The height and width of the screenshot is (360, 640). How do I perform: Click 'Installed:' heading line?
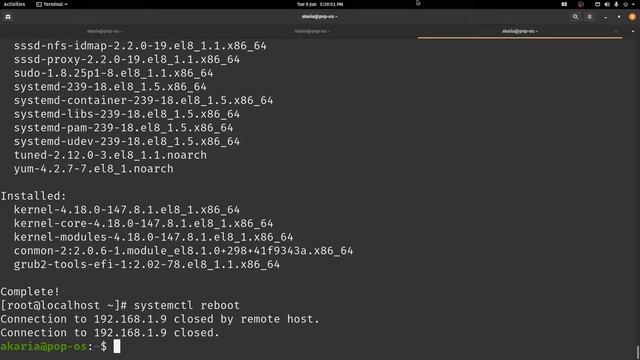tap(33, 196)
